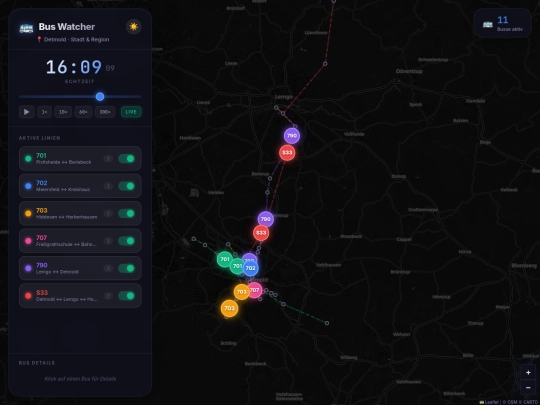The width and height of the screenshot is (540, 405).
Task: Select the 790 bus marker closest to Lemgo
Action: click(292, 136)
